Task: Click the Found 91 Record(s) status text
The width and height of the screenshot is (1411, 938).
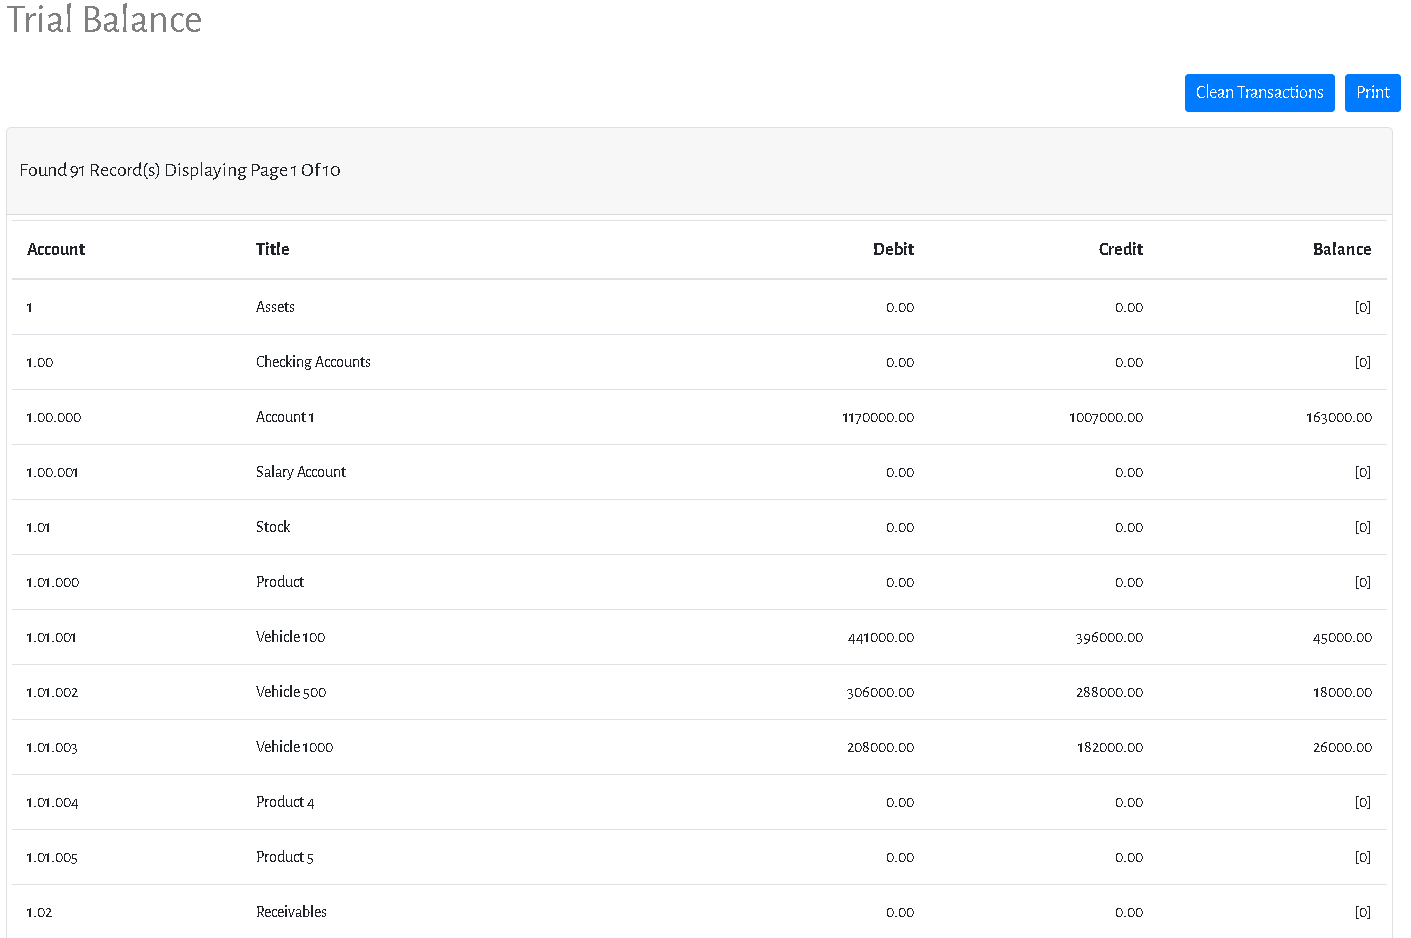Action: click(180, 170)
